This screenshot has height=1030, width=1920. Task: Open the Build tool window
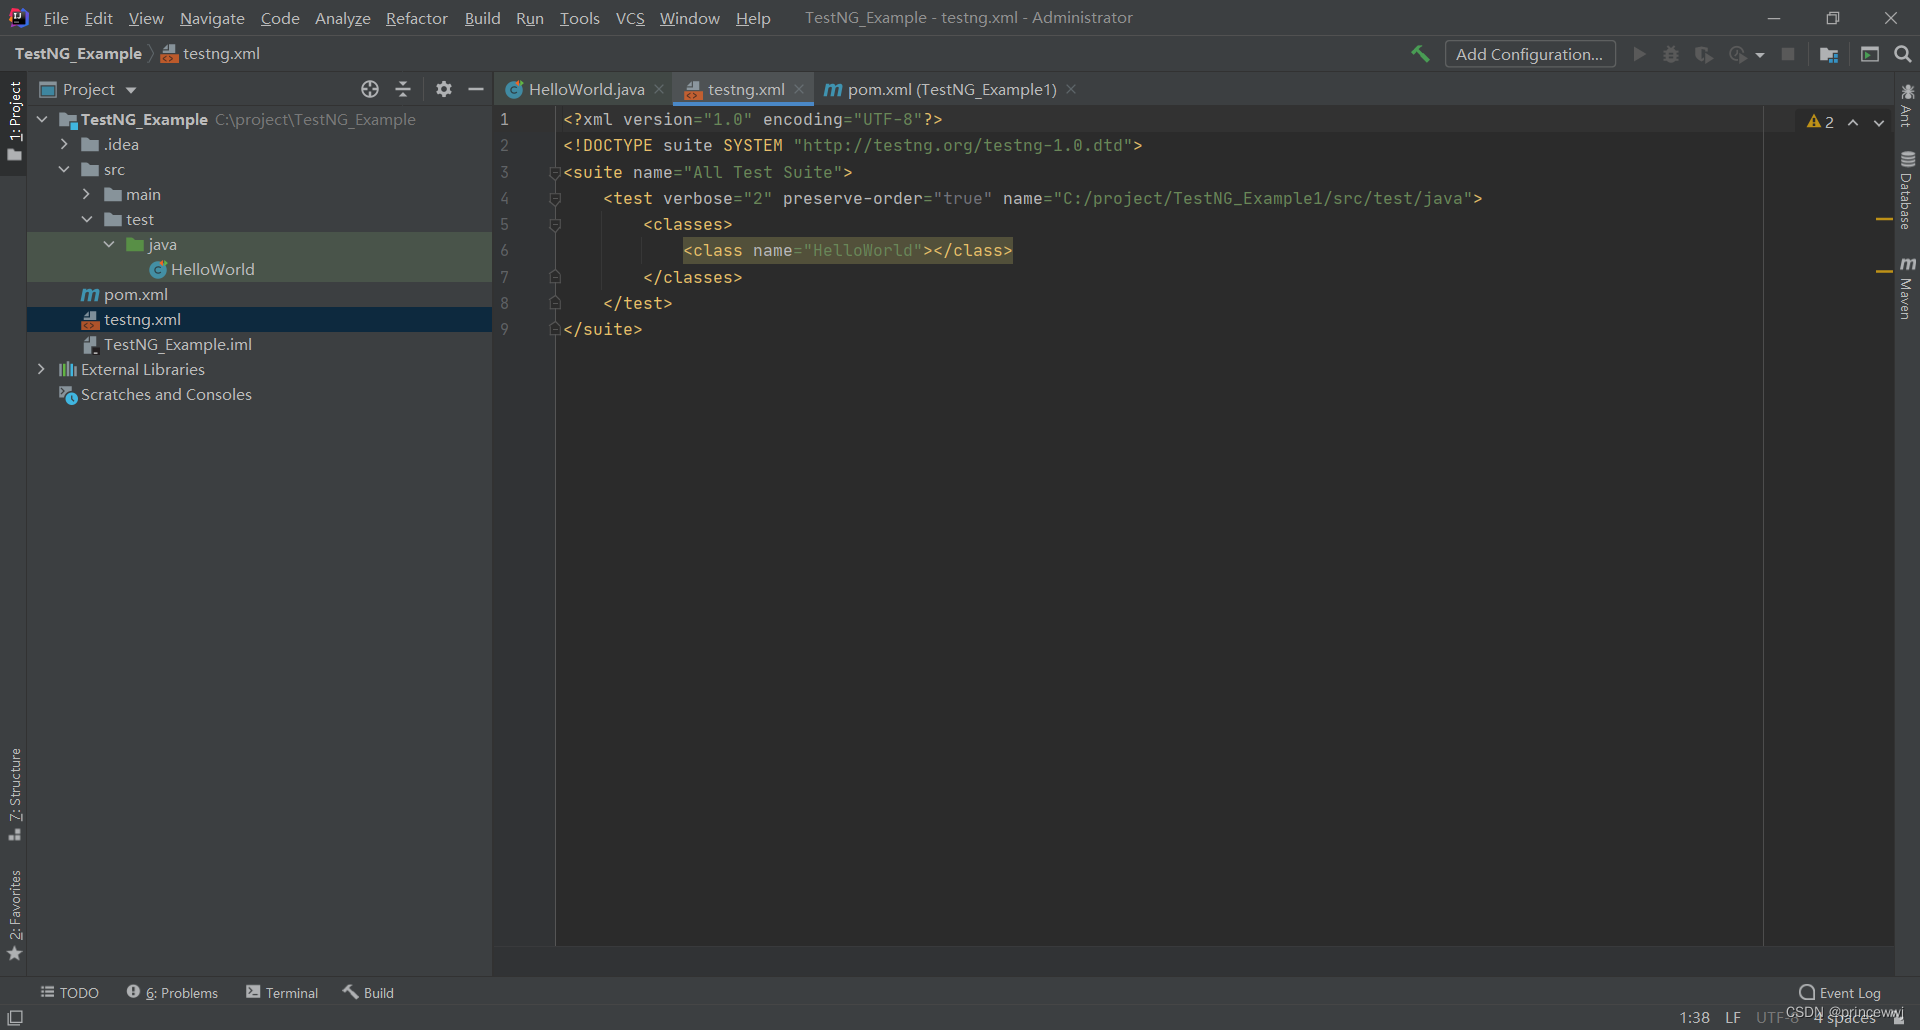pyautogui.click(x=368, y=992)
